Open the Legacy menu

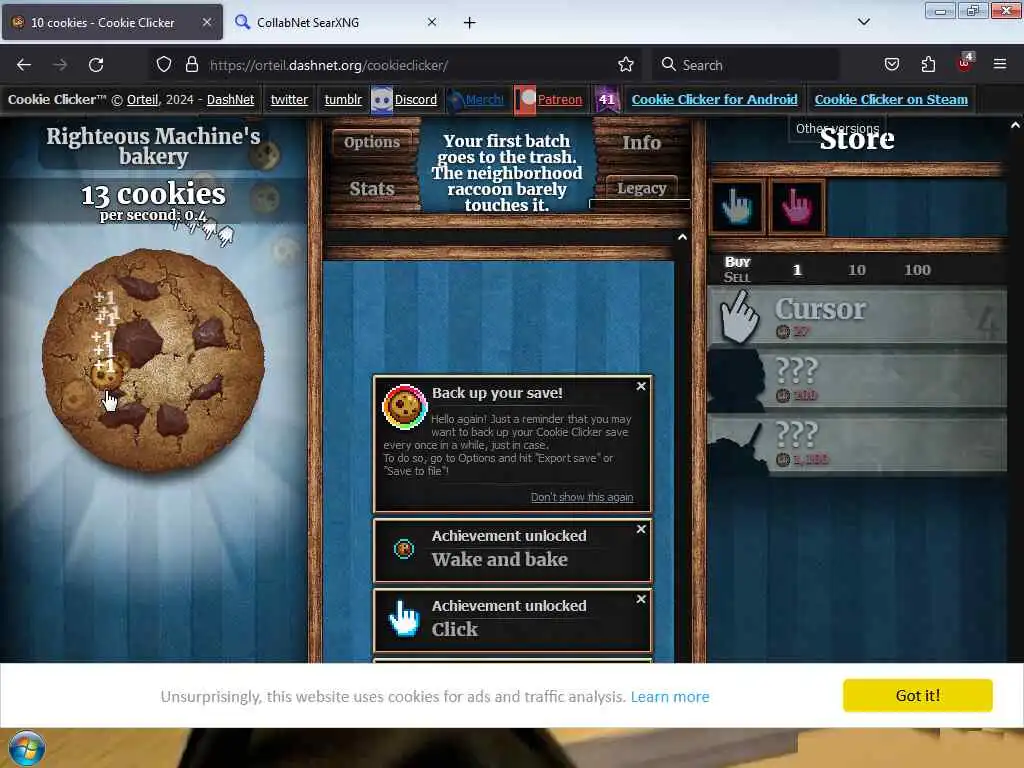pyautogui.click(x=641, y=188)
